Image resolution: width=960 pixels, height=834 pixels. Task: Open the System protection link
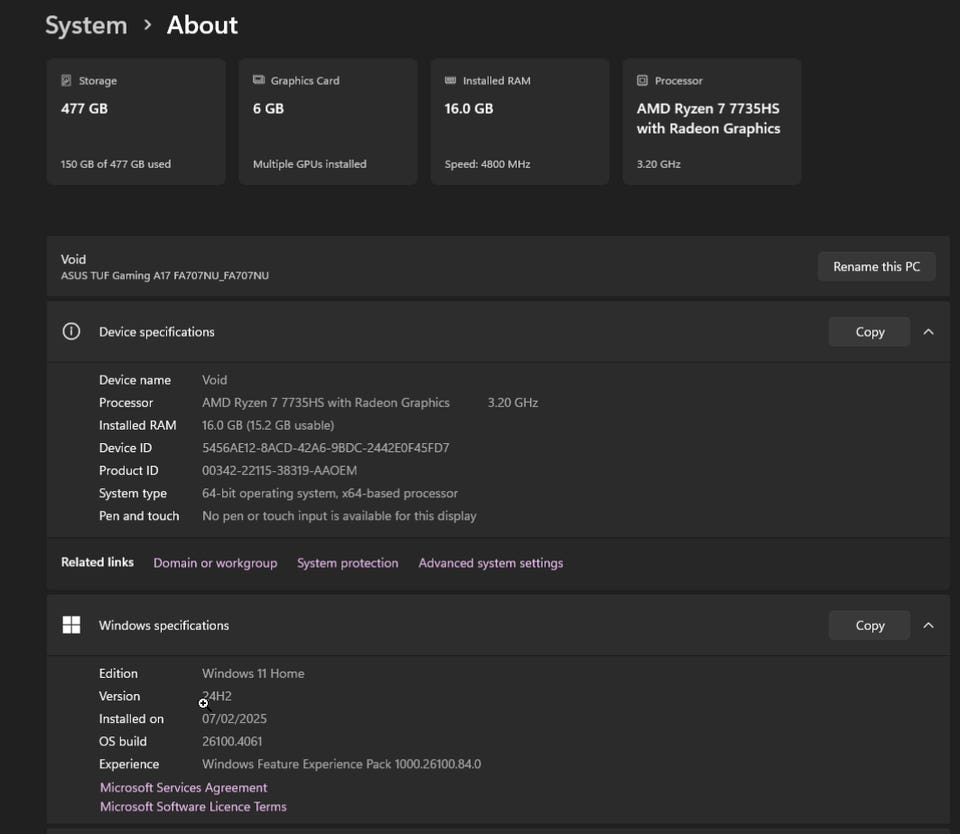pos(347,563)
